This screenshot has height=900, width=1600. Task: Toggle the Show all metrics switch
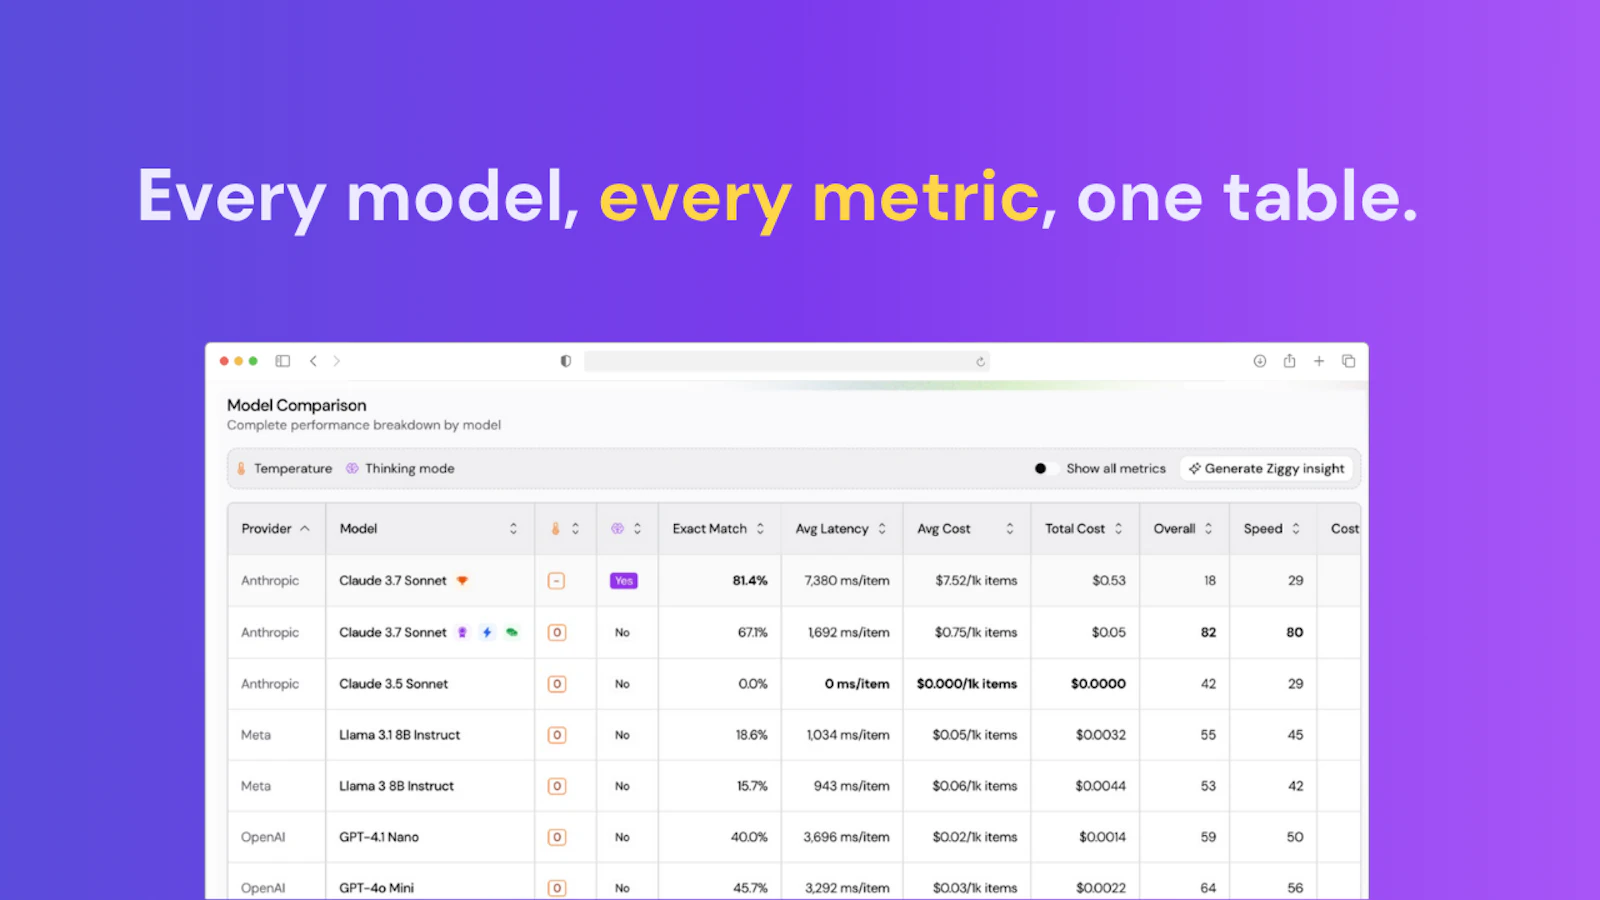point(1044,468)
